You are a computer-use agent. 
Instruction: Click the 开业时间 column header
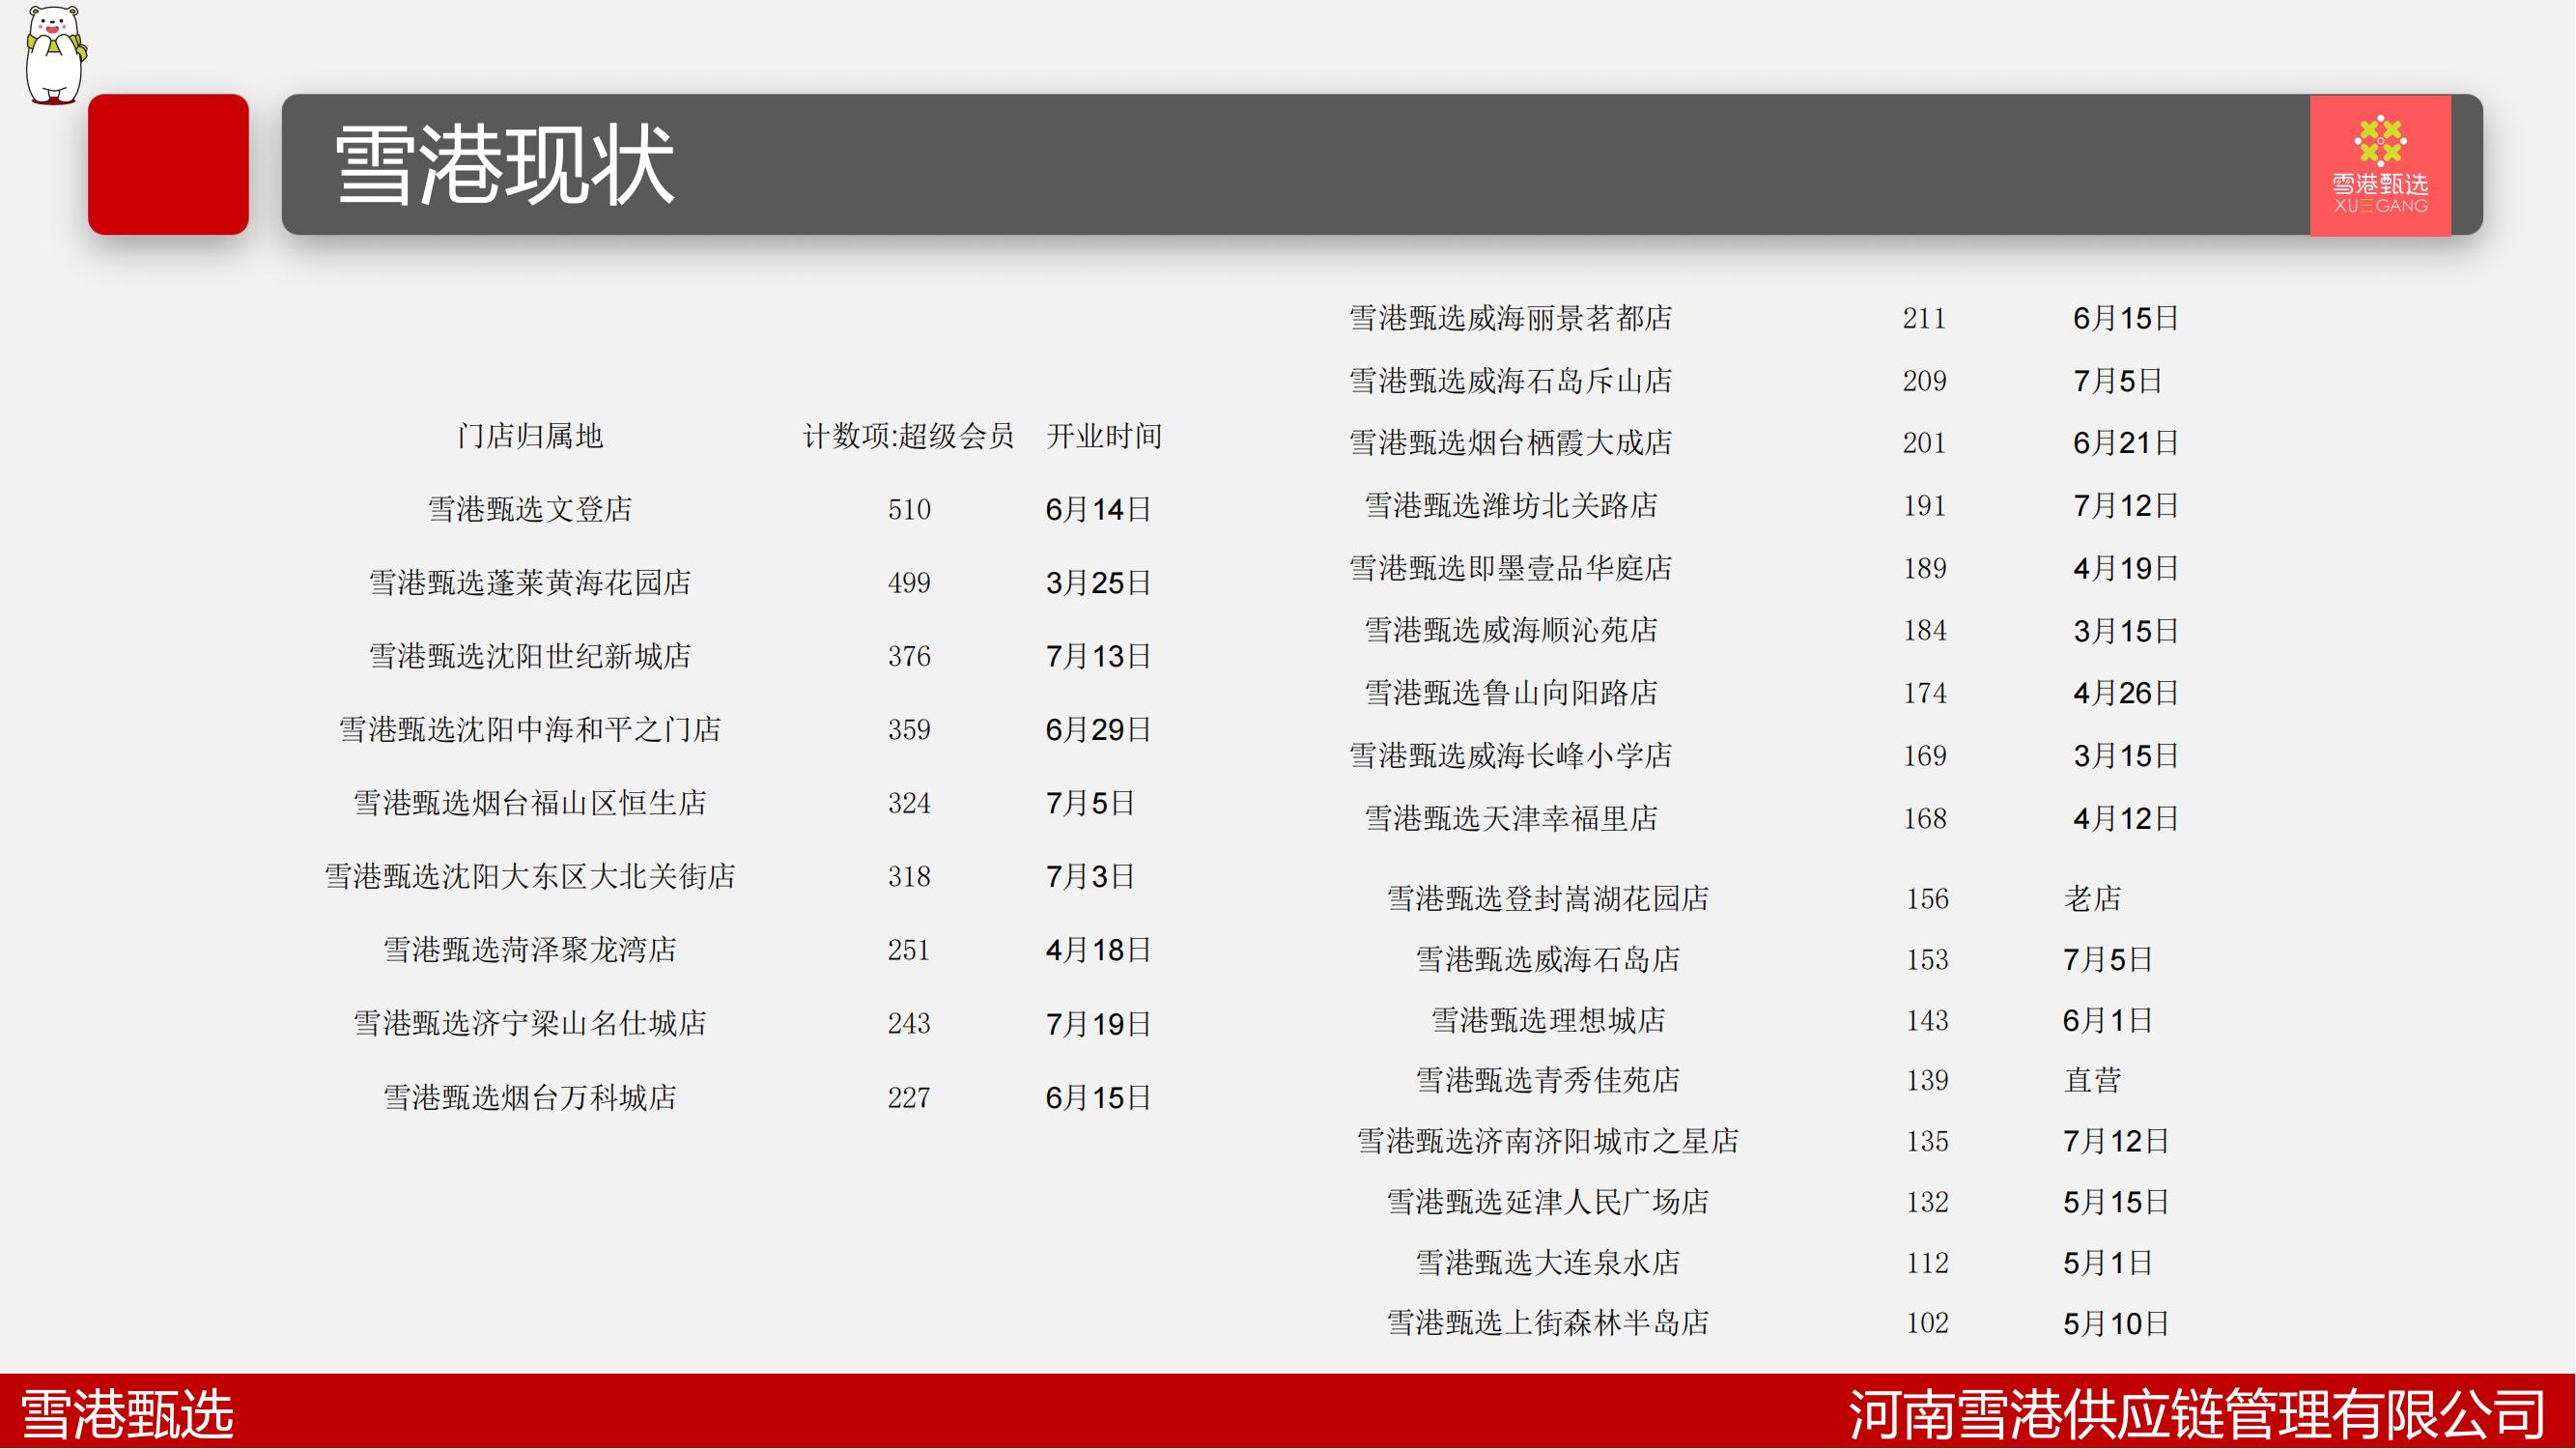coord(1104,436)
